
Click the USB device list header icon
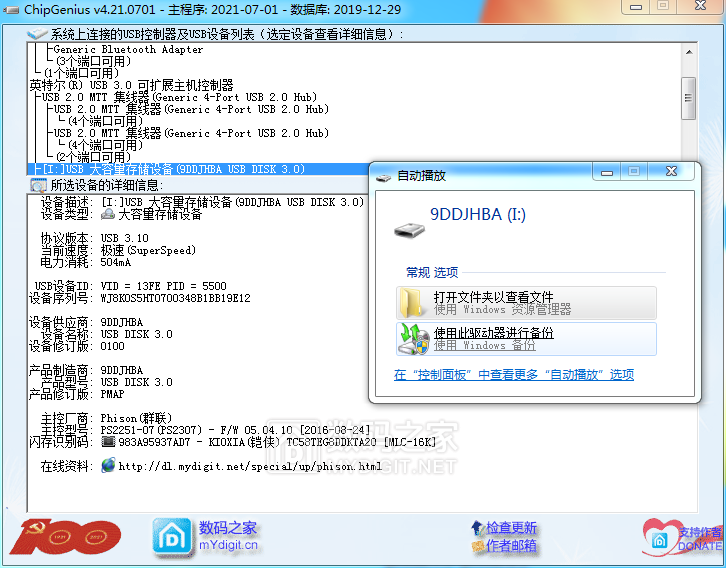click(x=37, y=34)
